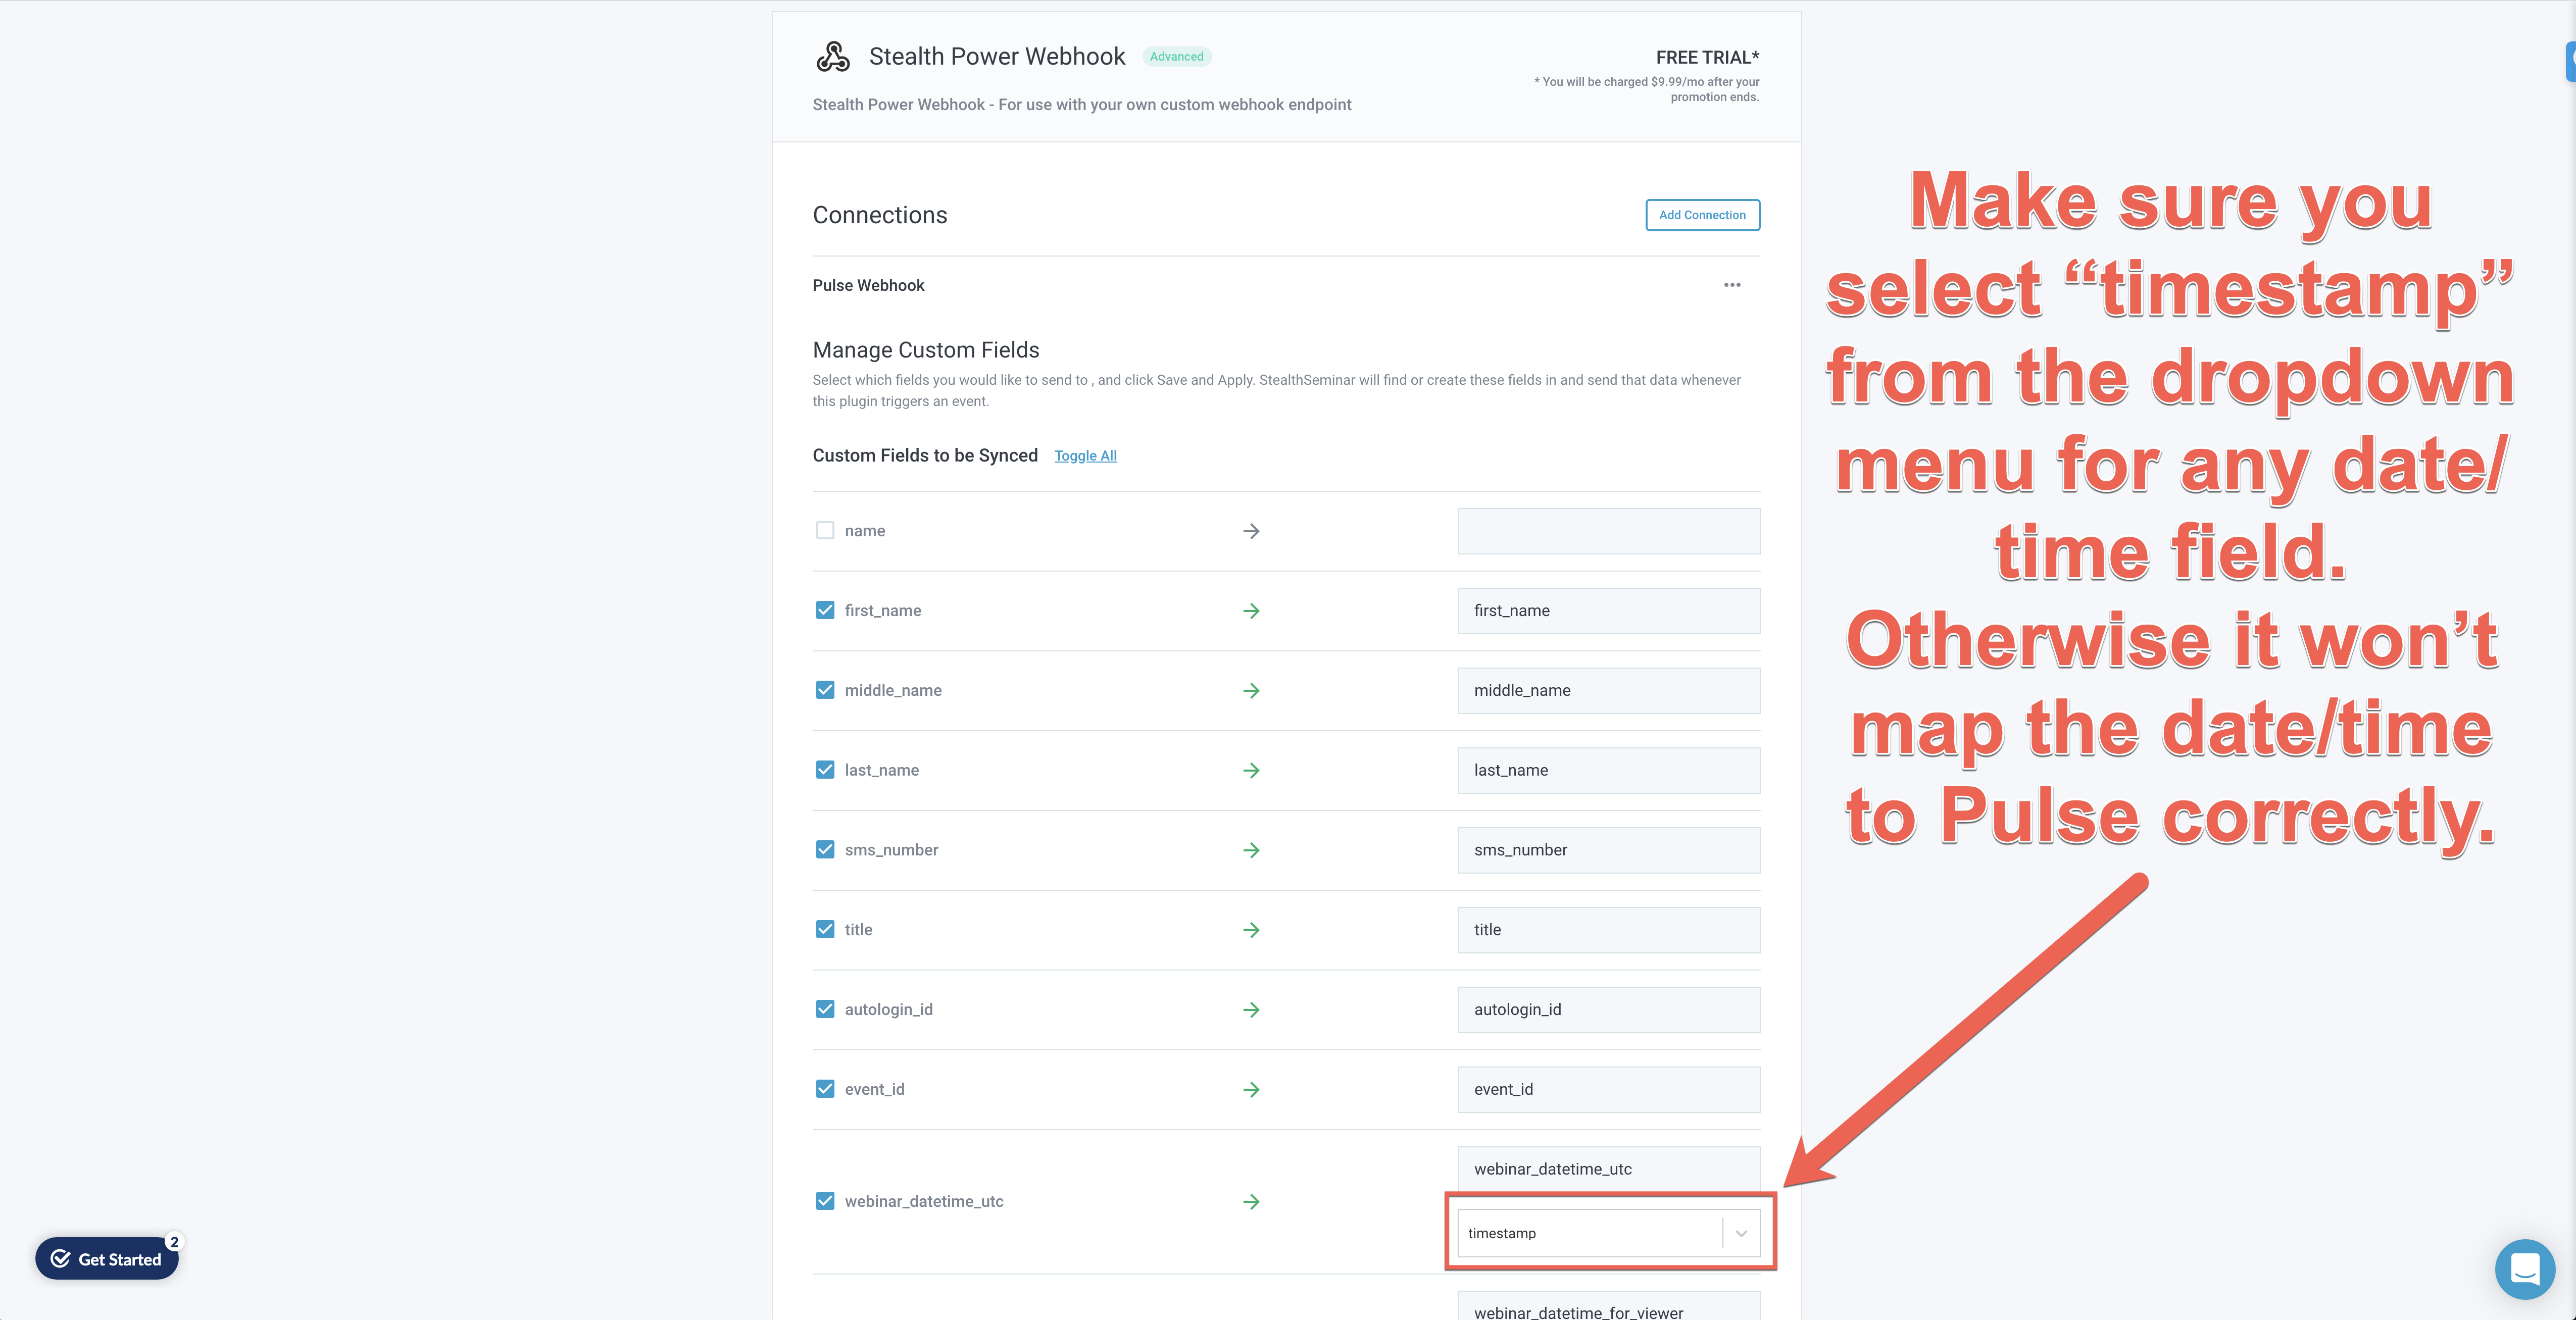Edit the last_name mapping input field
Image resolution: width=2576 pixels, height=1320 pixels.
click(1608, 771)
